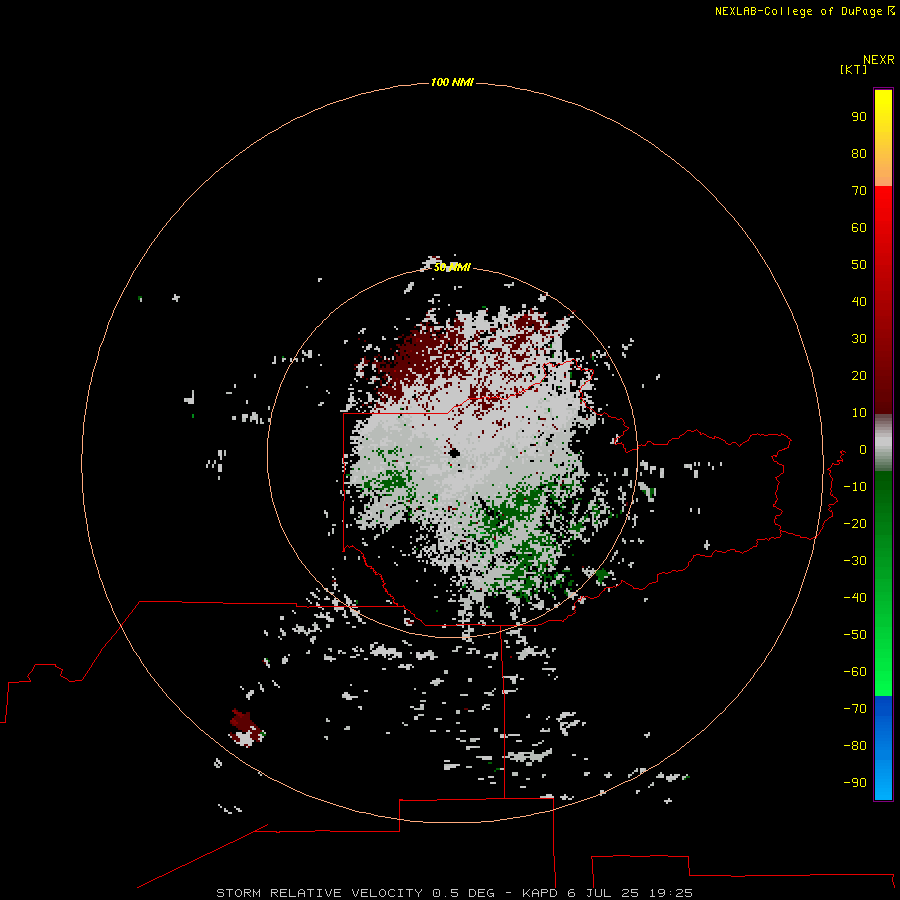Click the -80 value on the velocity scale
Image resolution: width=900 pixels, height=900 pixels.
coord(855,746)
